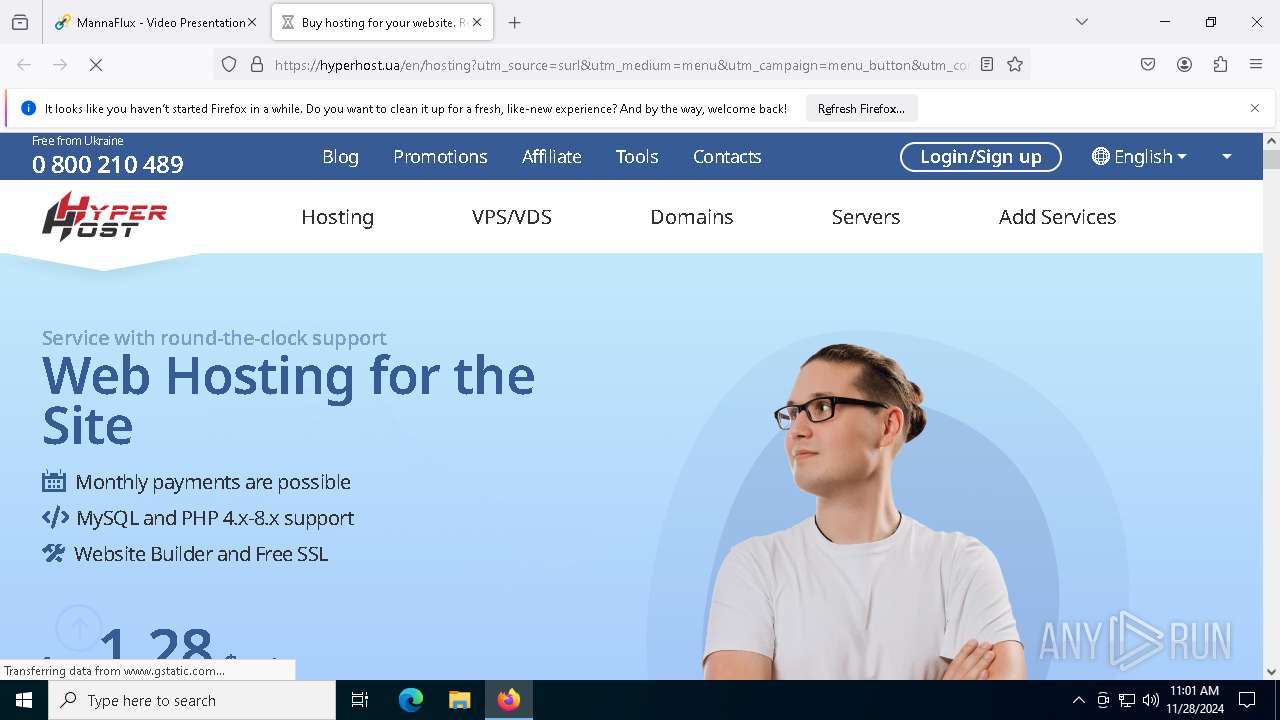Open the Windows notification center
Screen dimensions: 1280x720
(x=1247, y=700)
